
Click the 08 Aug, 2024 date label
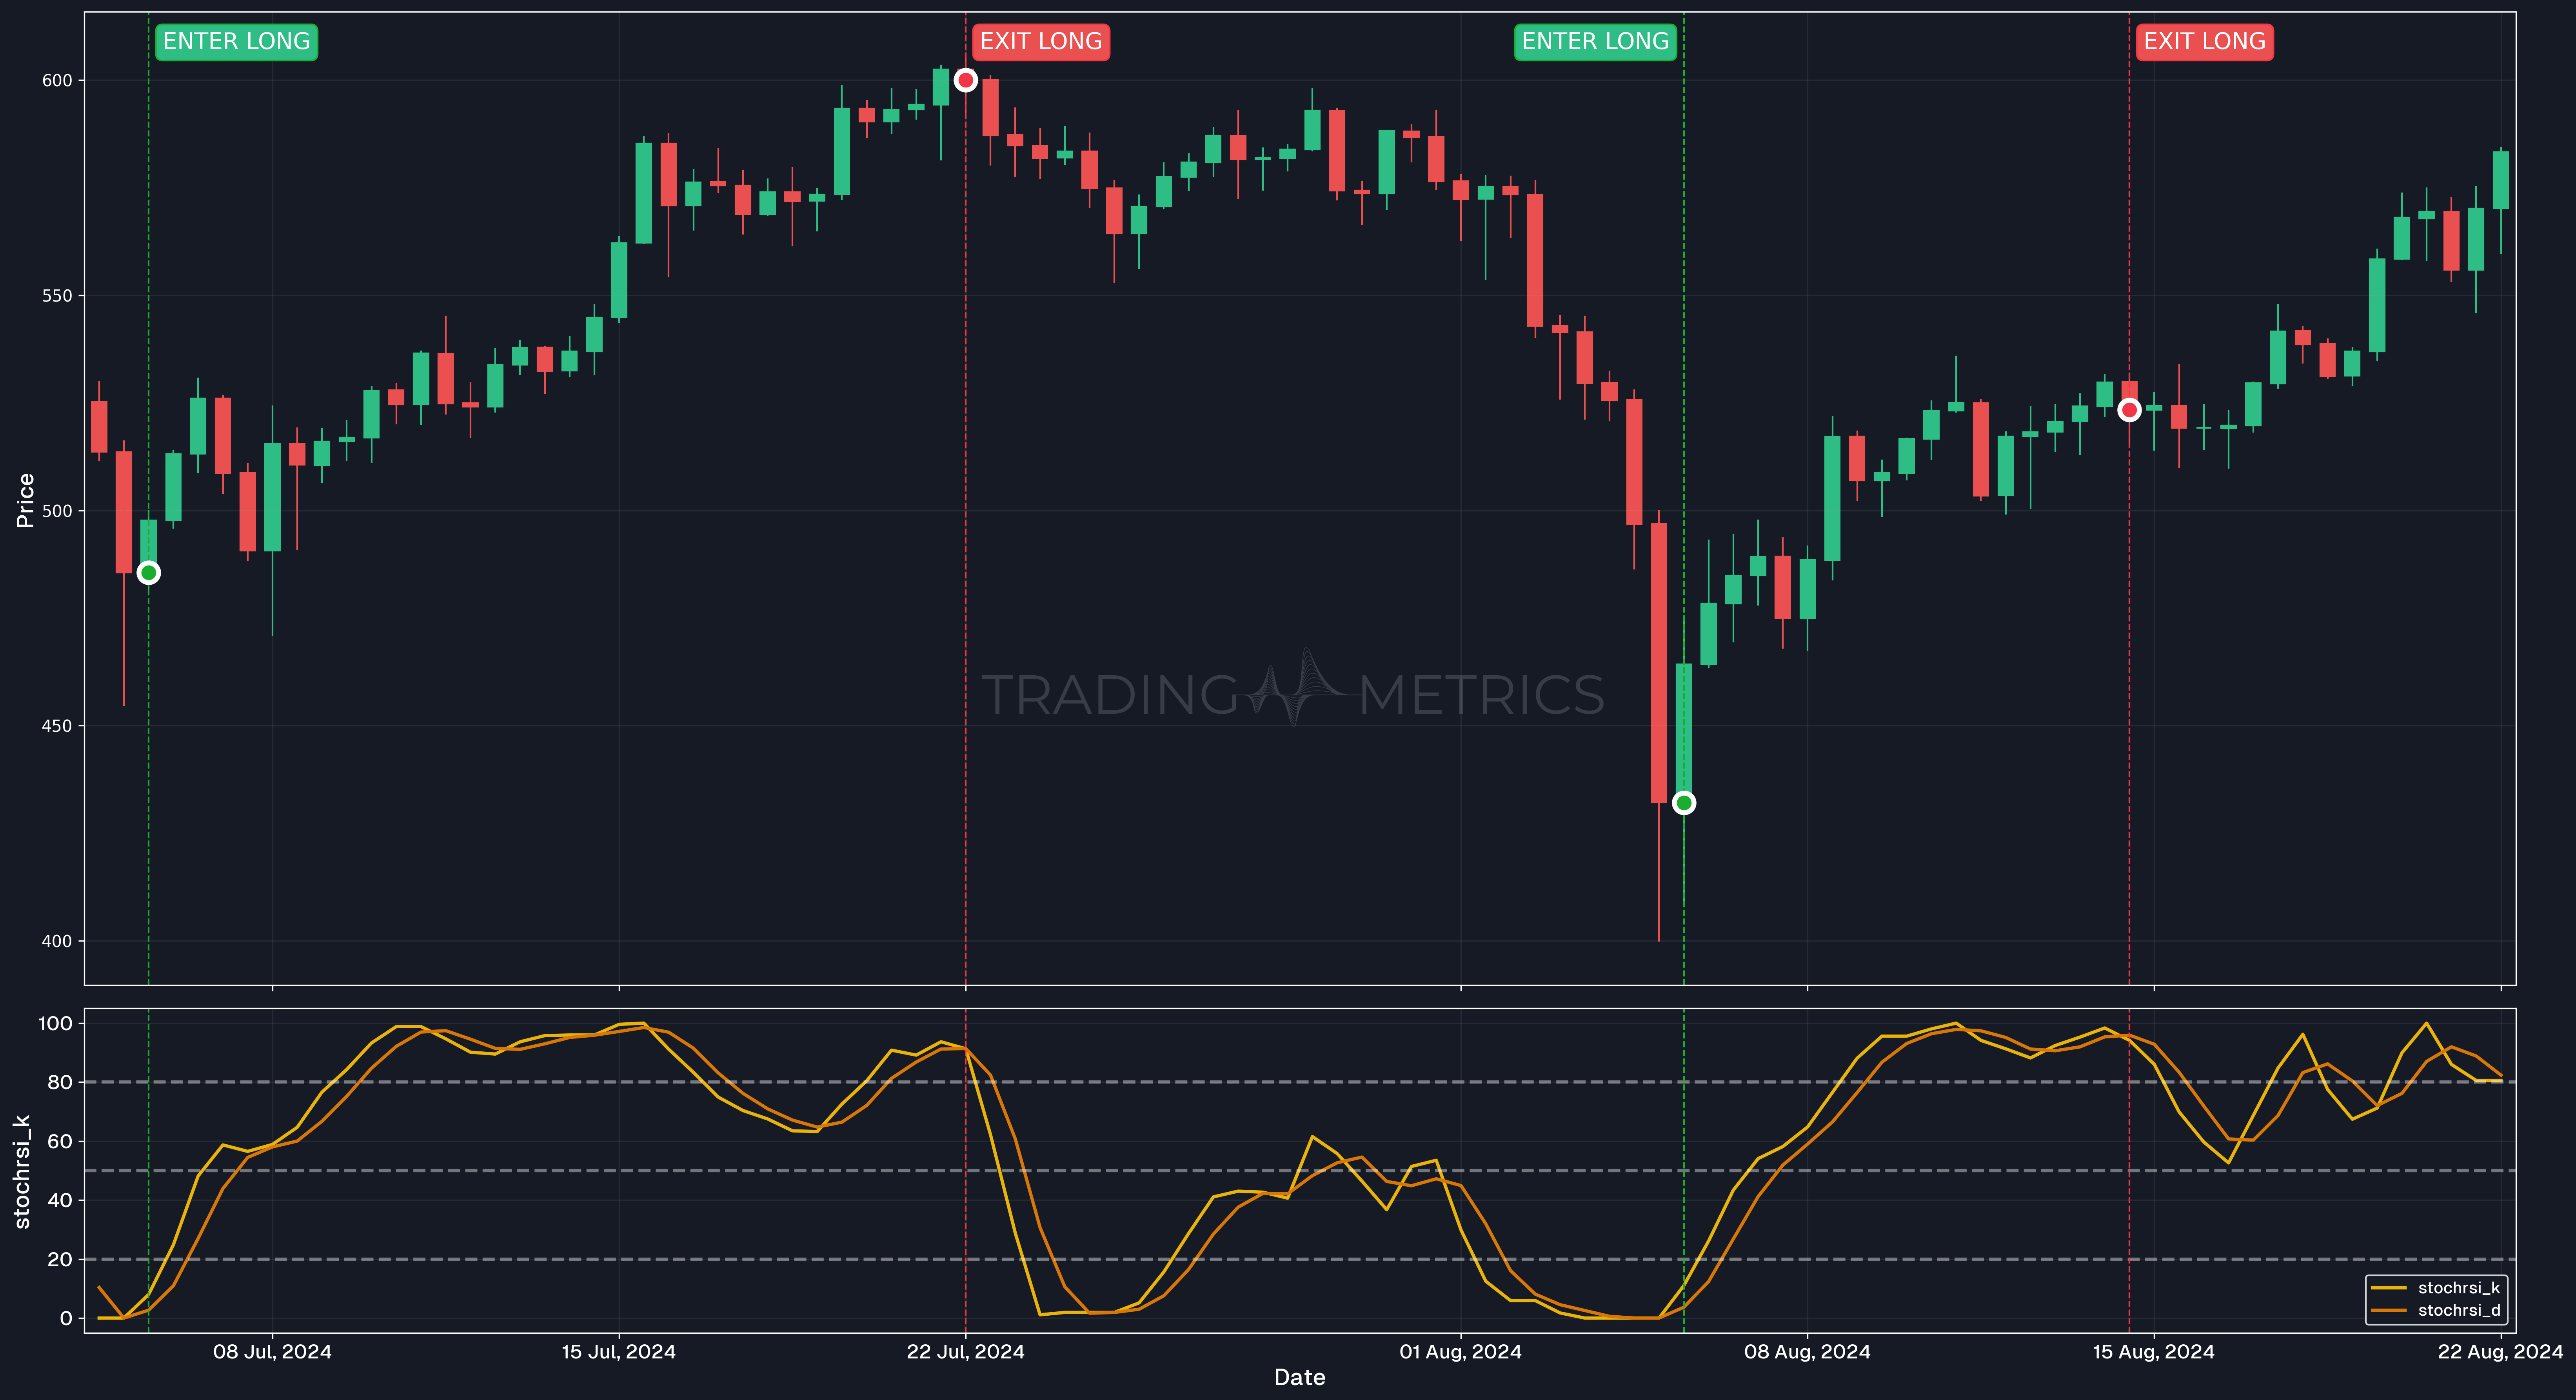(x=1807, y=1352)
